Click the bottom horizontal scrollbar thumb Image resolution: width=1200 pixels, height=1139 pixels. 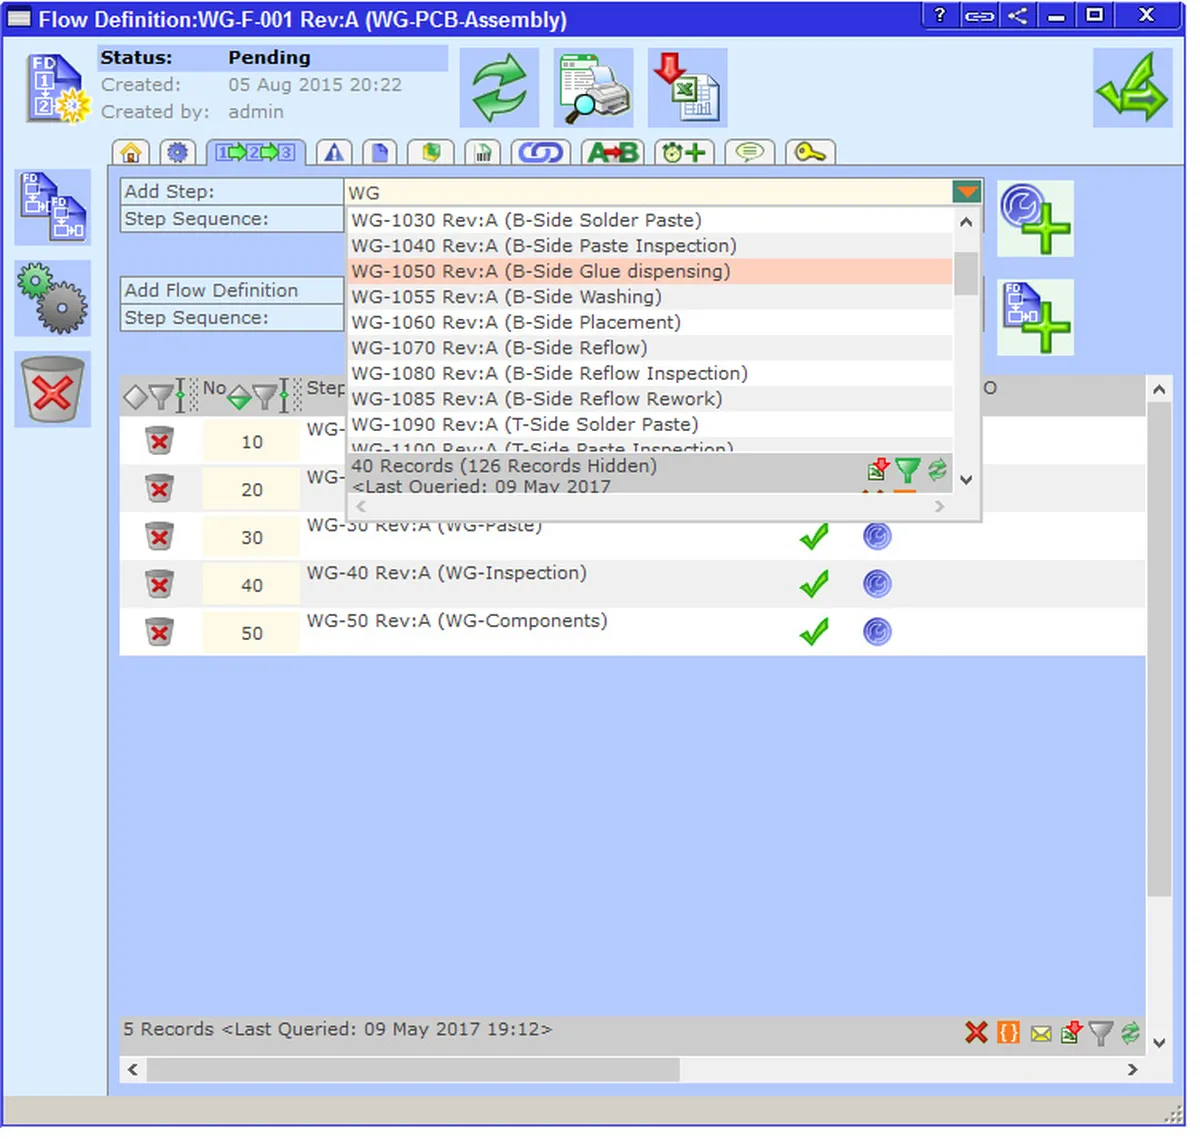(413, 1069)
